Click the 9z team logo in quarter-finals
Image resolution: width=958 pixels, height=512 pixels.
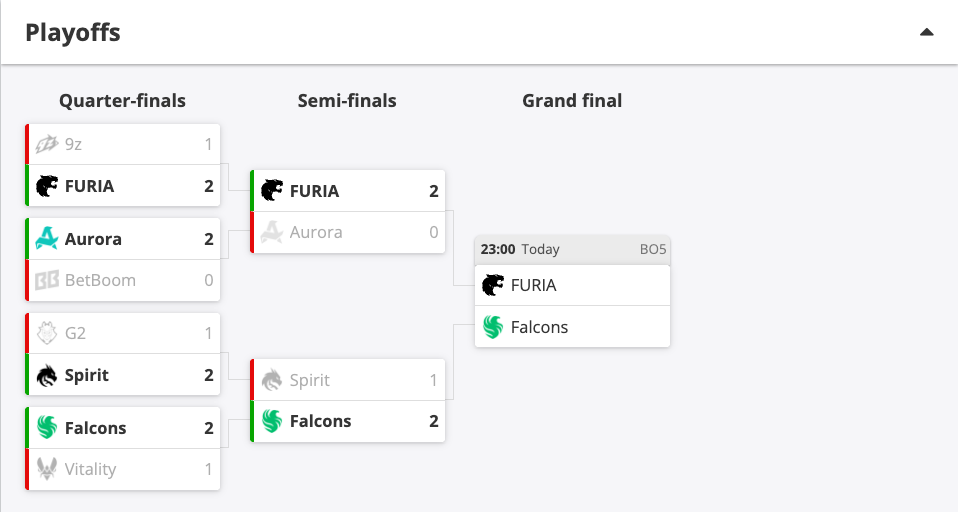46,144
